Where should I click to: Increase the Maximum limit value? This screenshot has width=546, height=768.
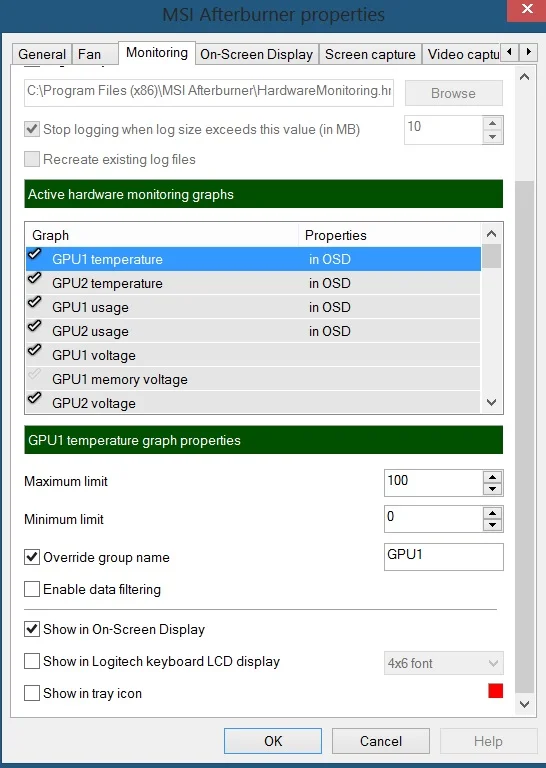coord(493,477)
